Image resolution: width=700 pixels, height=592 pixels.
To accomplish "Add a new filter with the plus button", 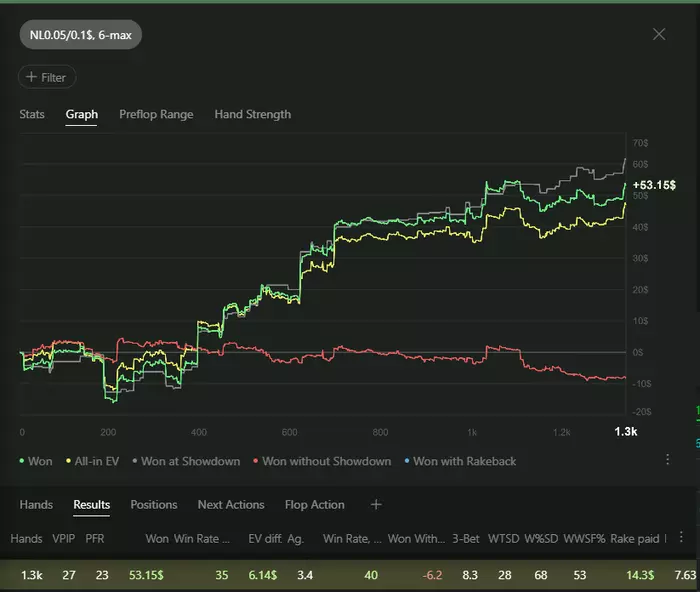I will point(47,77).
